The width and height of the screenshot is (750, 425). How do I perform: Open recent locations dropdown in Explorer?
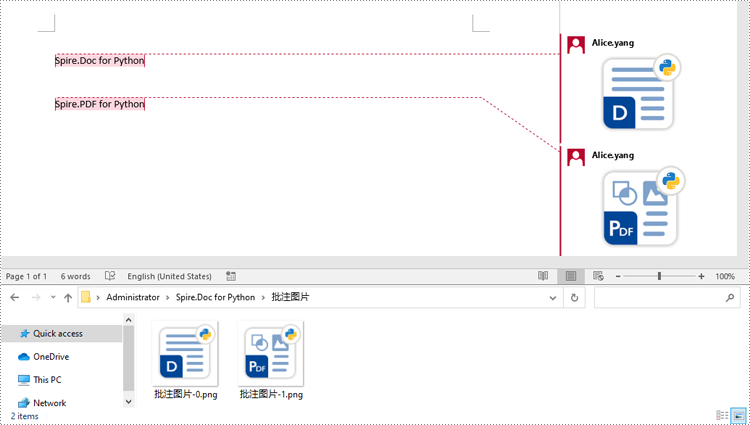click(x=53, y=297)
